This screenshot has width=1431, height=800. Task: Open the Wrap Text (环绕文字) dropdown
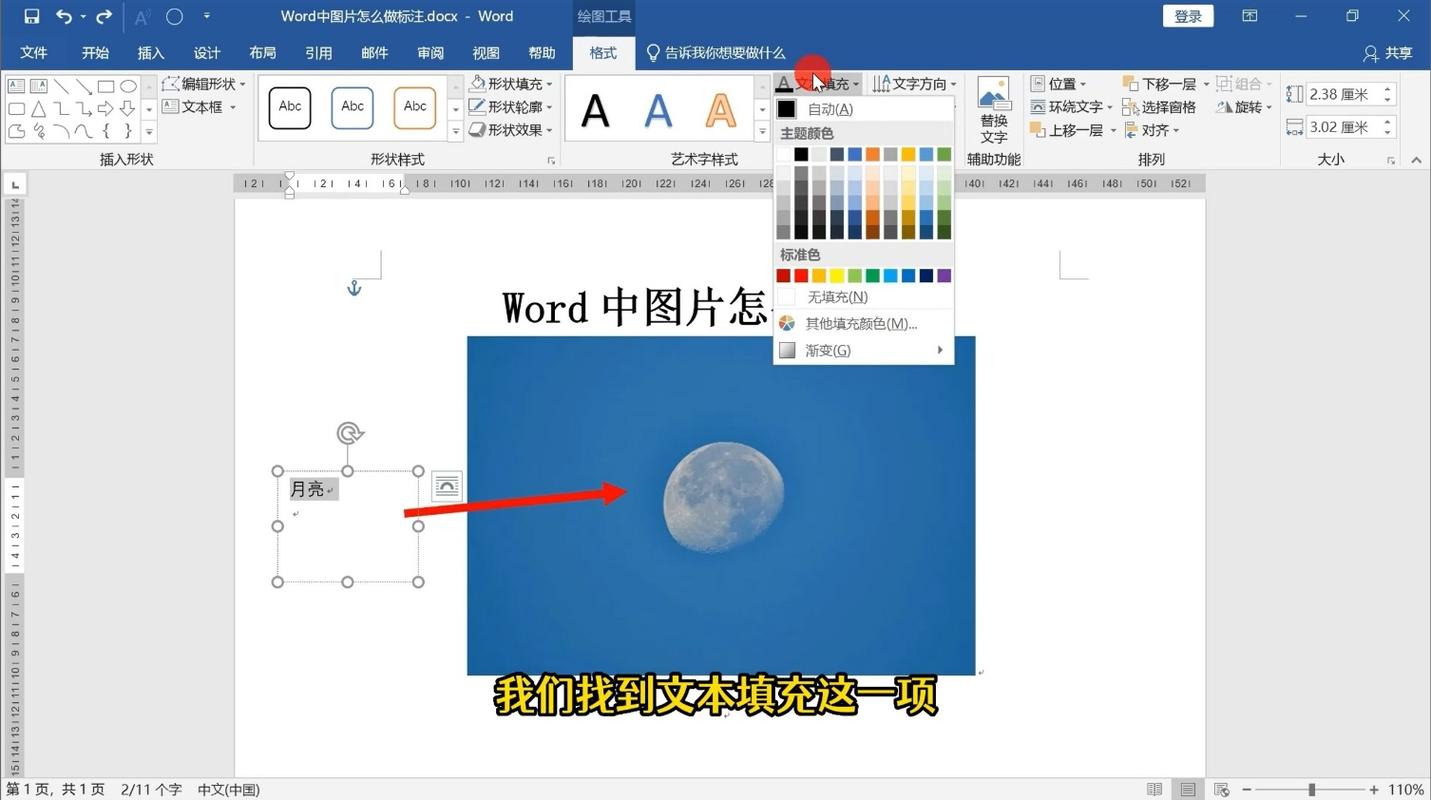(1072, 107)
